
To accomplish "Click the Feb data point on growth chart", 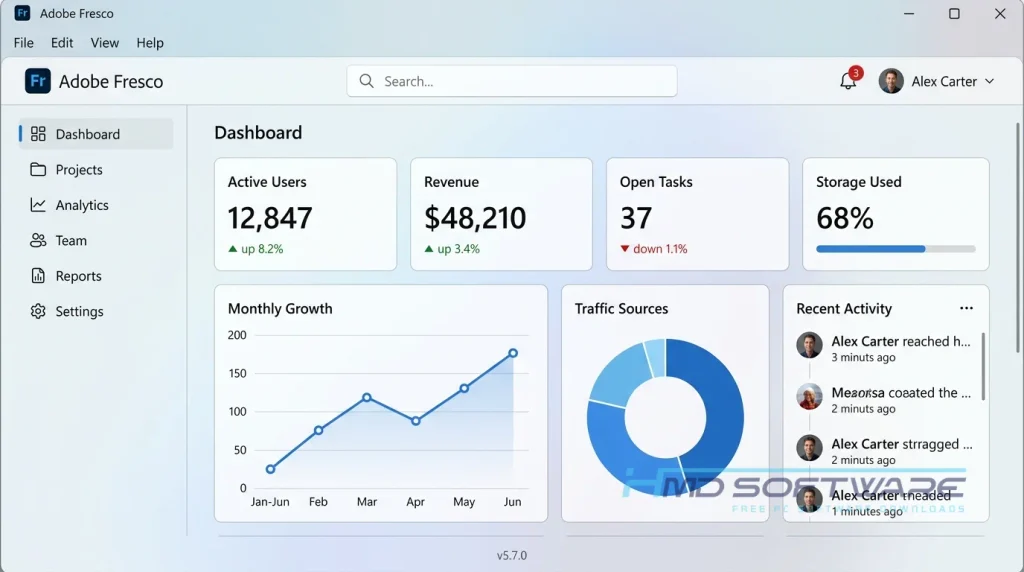I will click(318, 430).
